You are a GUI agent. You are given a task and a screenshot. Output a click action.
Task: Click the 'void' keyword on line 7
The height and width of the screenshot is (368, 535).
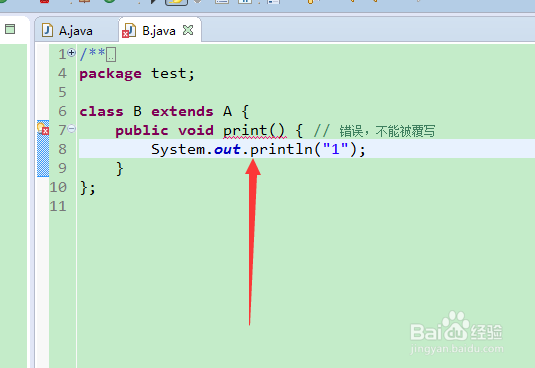click(x=196, y=130)
